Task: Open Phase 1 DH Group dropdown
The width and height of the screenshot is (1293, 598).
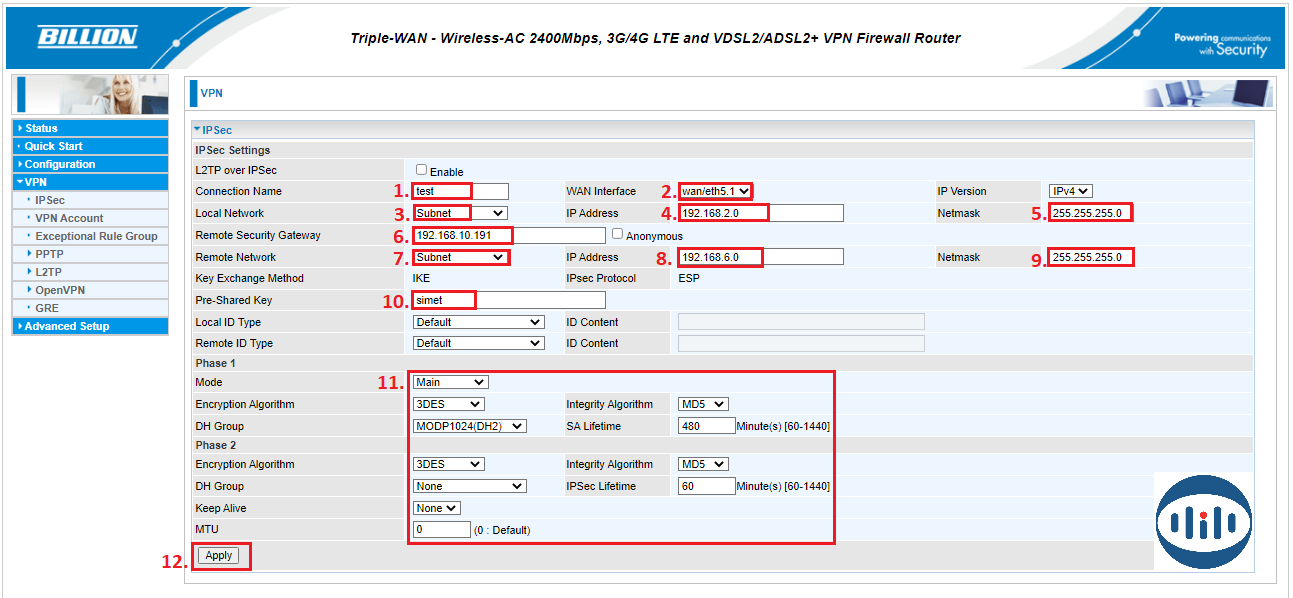Action: [x=469, y=426]
